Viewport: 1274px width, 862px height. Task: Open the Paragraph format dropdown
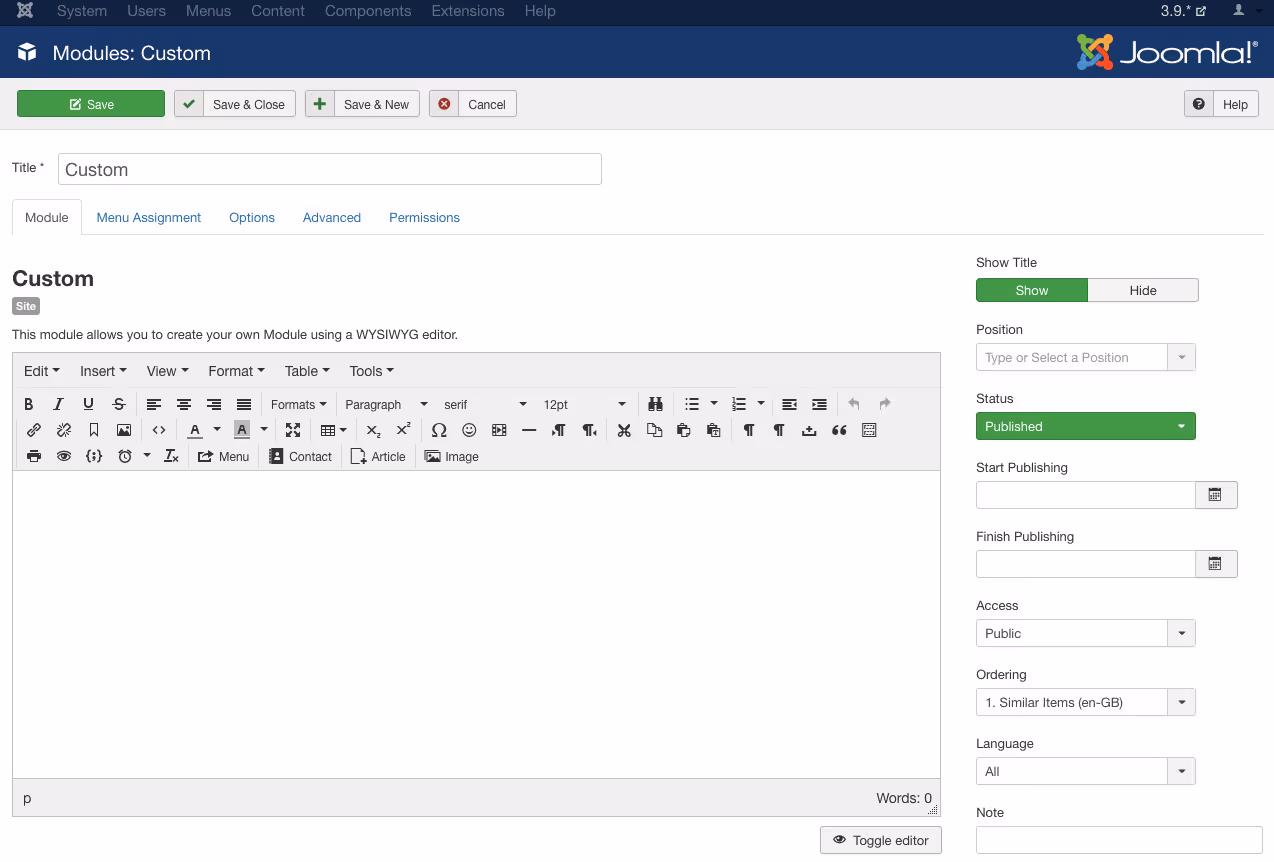385,404
